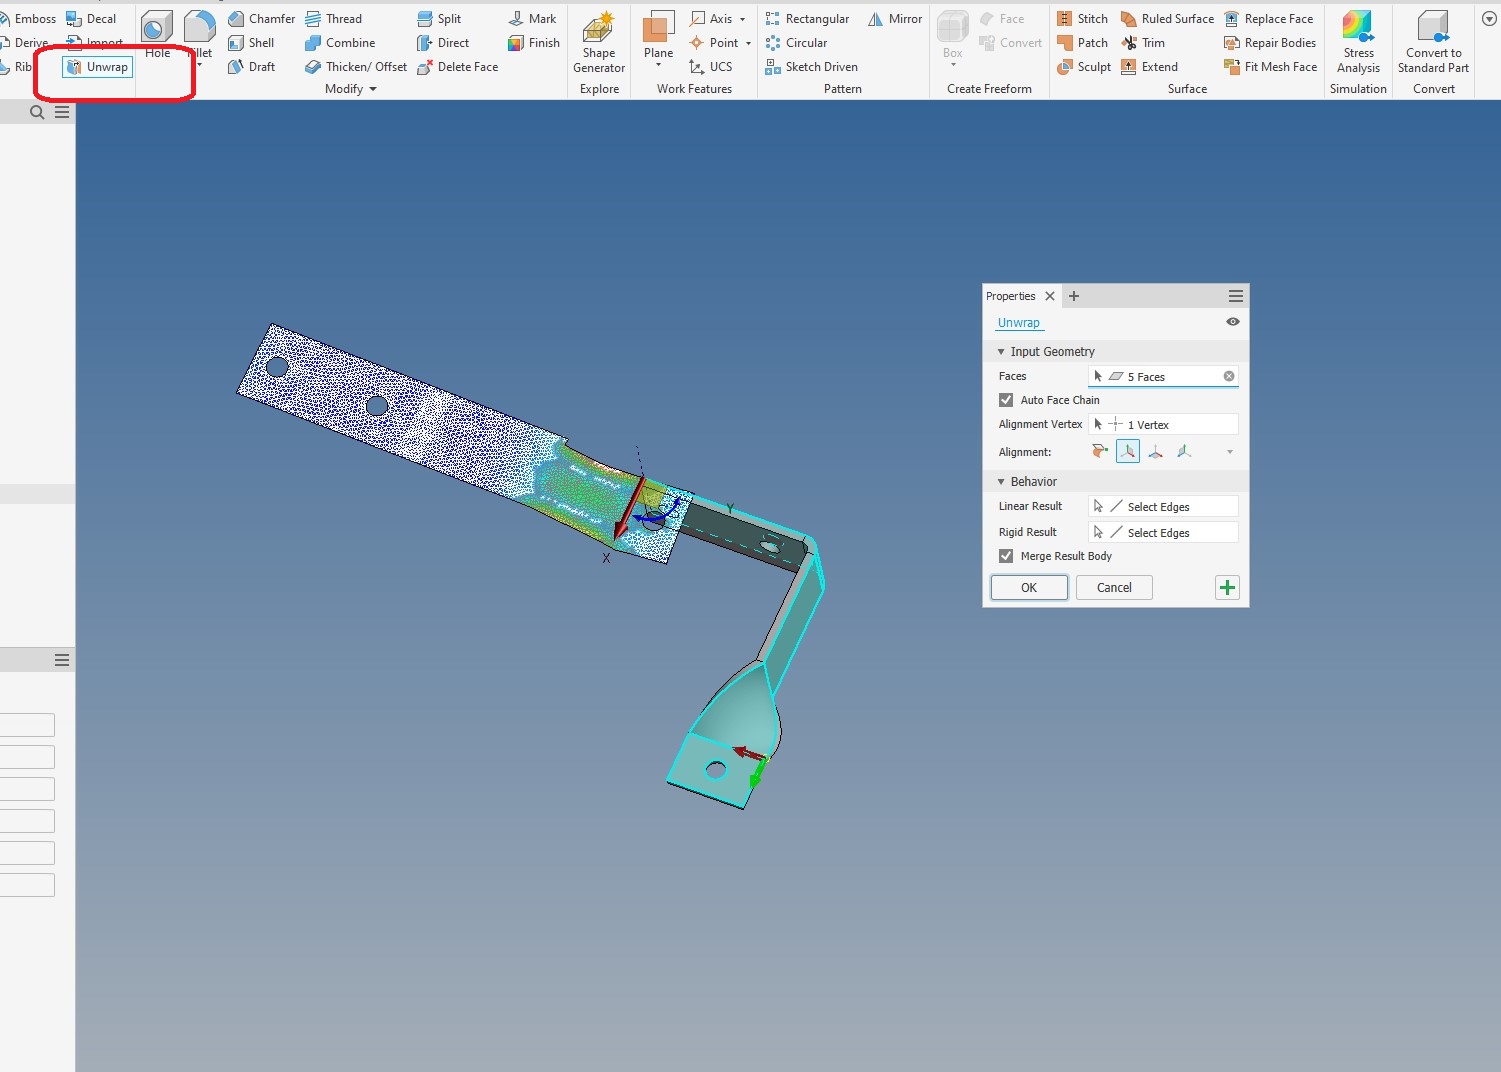Select the first Alignment option (orange face)
Viewport: 1501px width, 1072px height.
pyautogui.click(x=1100, y=452)
